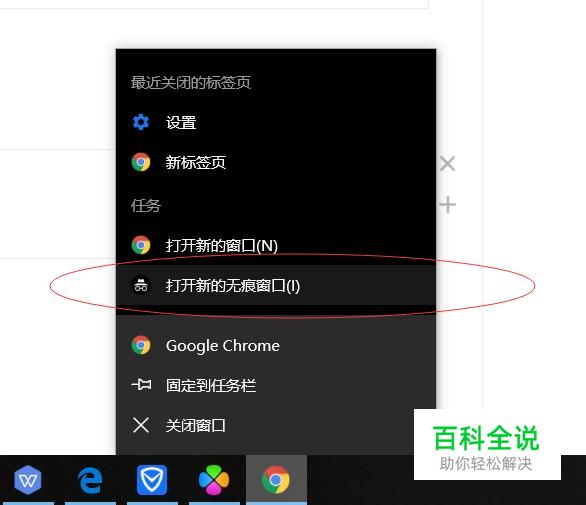Click the gray X icon beside the jump list
This screenshot has width=586, height=505.
[x=447, y=164]
